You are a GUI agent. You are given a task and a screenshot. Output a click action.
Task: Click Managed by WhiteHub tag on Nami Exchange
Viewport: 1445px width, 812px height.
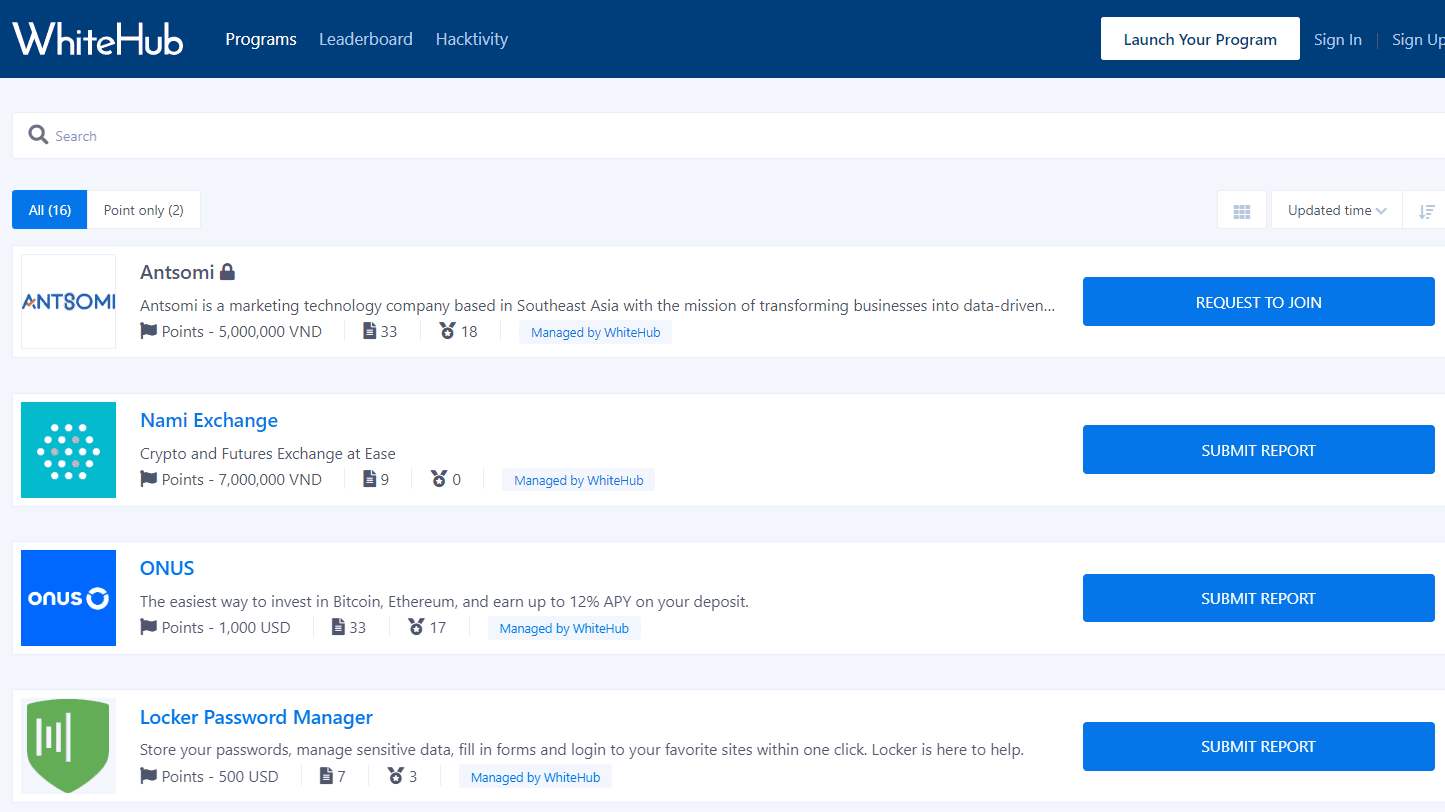click(578, 480)
